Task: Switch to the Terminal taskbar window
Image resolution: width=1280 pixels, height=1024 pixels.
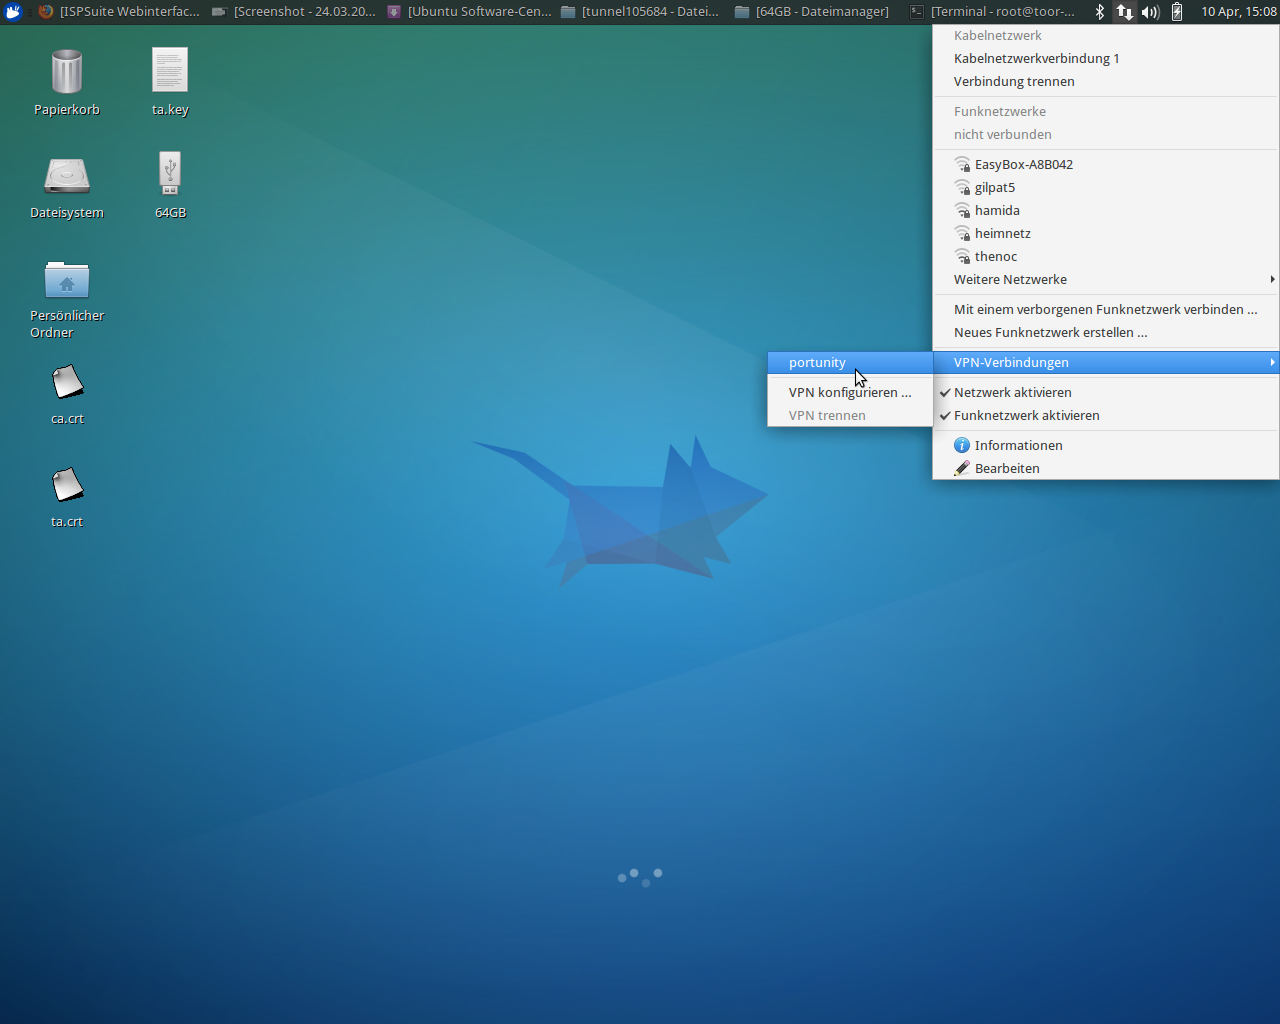Action: (x=992, y=12)
